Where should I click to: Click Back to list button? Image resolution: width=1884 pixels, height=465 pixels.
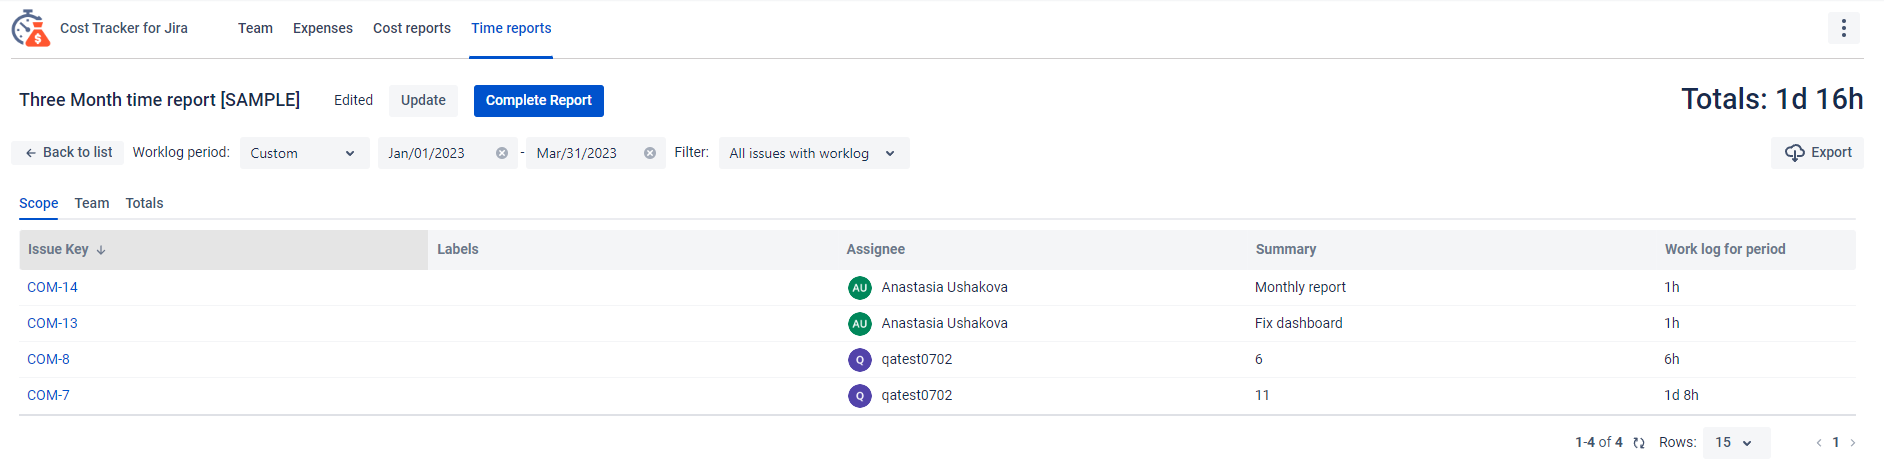[68, 152]
